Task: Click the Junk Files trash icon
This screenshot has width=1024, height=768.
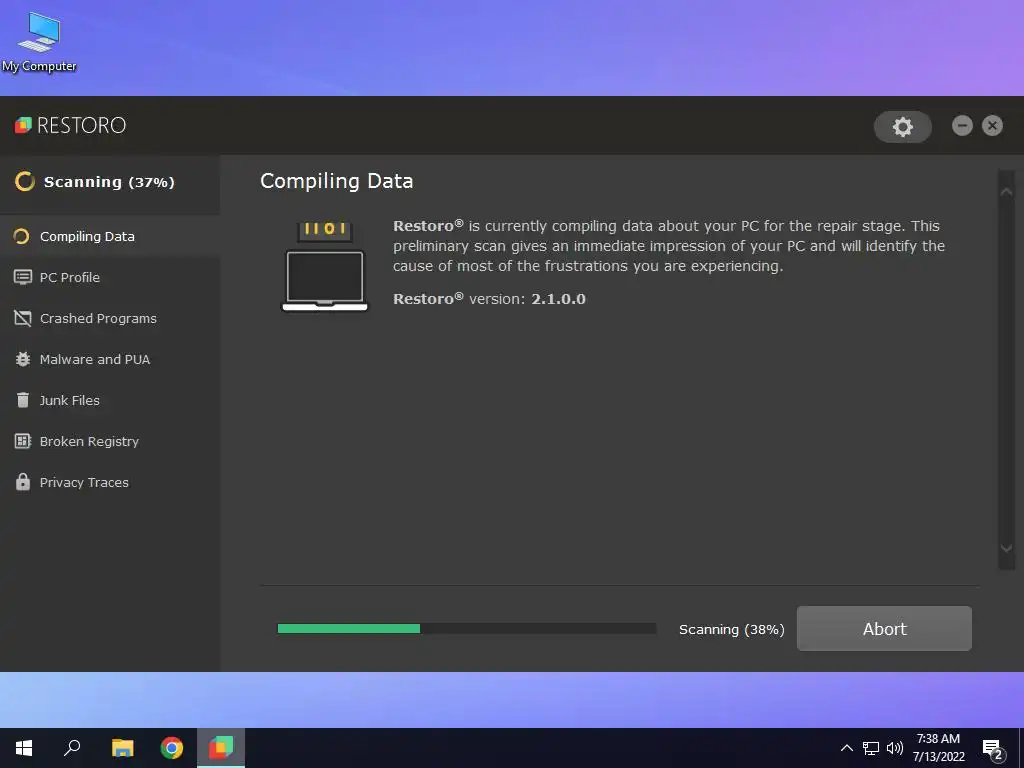Action: point(23,400)
